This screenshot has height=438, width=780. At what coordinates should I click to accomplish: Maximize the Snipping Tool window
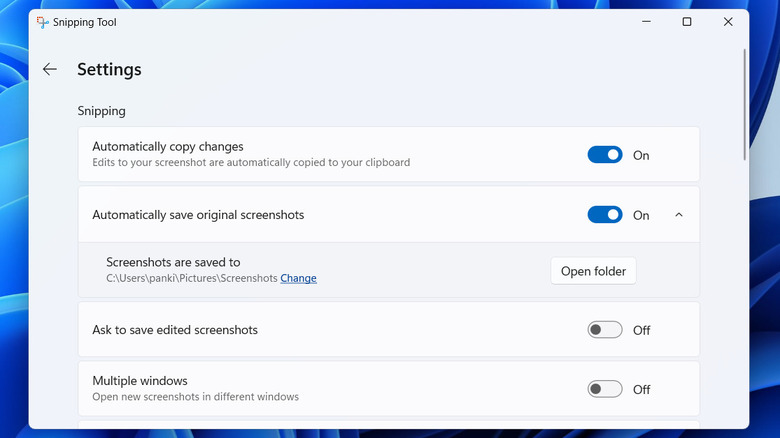(687, 22)
